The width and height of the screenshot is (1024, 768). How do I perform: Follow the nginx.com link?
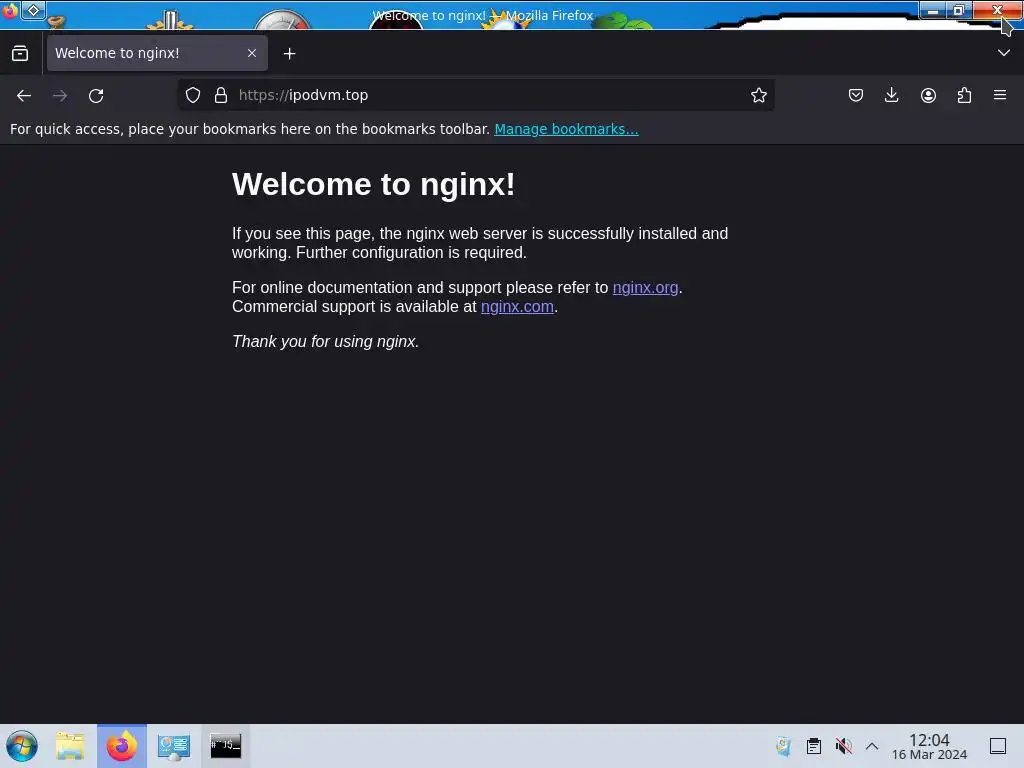click(517, 306)
